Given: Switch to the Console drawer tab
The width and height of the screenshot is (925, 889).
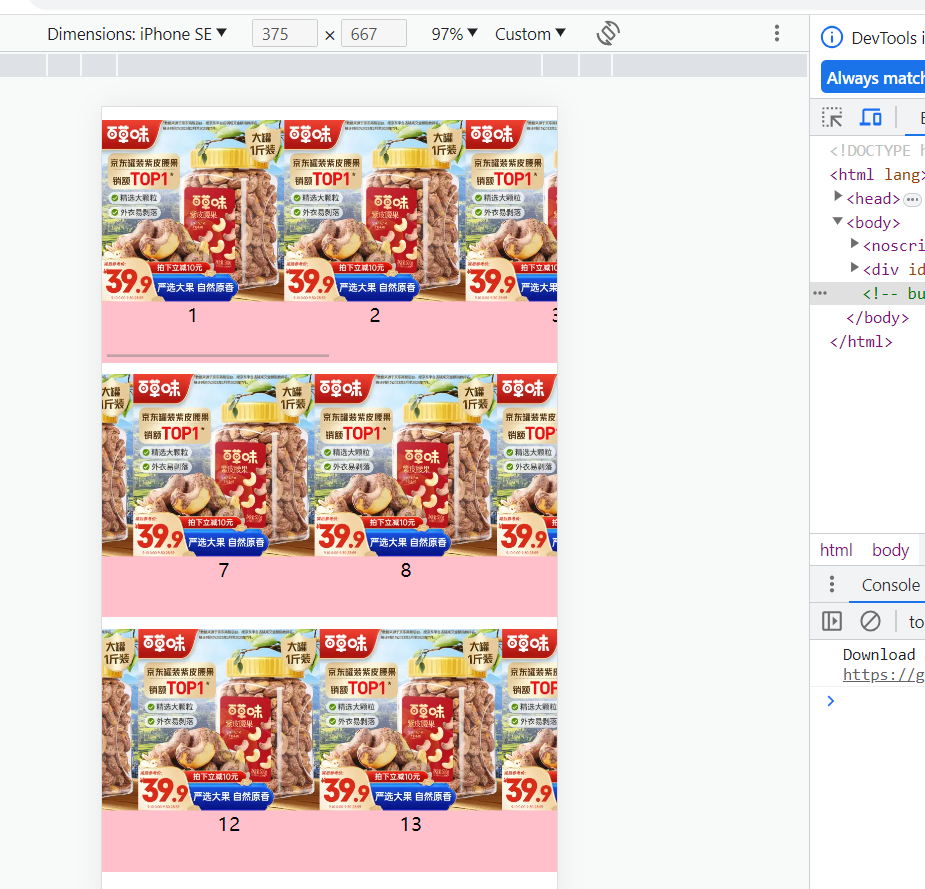Looking at the screenshot, I should (890, 585).
